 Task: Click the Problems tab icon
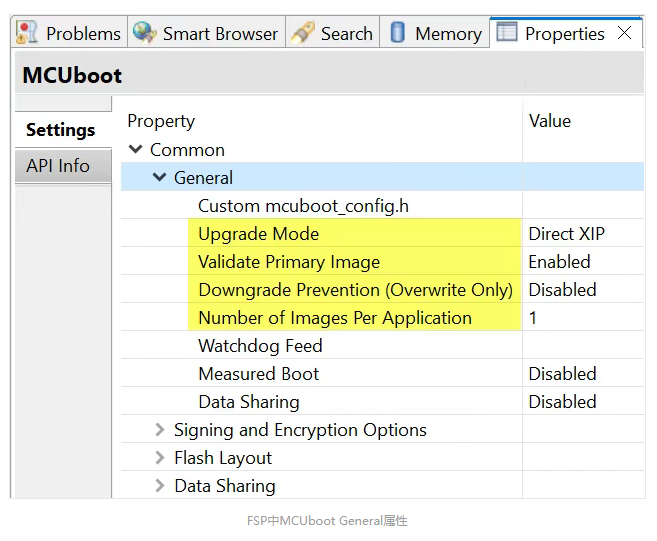26,33
